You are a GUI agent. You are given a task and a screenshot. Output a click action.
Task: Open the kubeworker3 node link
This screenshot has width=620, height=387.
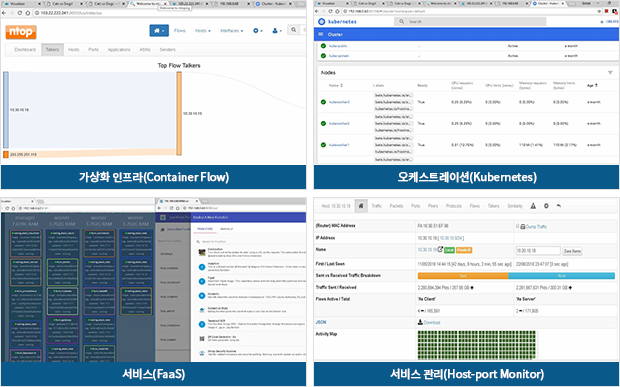point(339,102)
